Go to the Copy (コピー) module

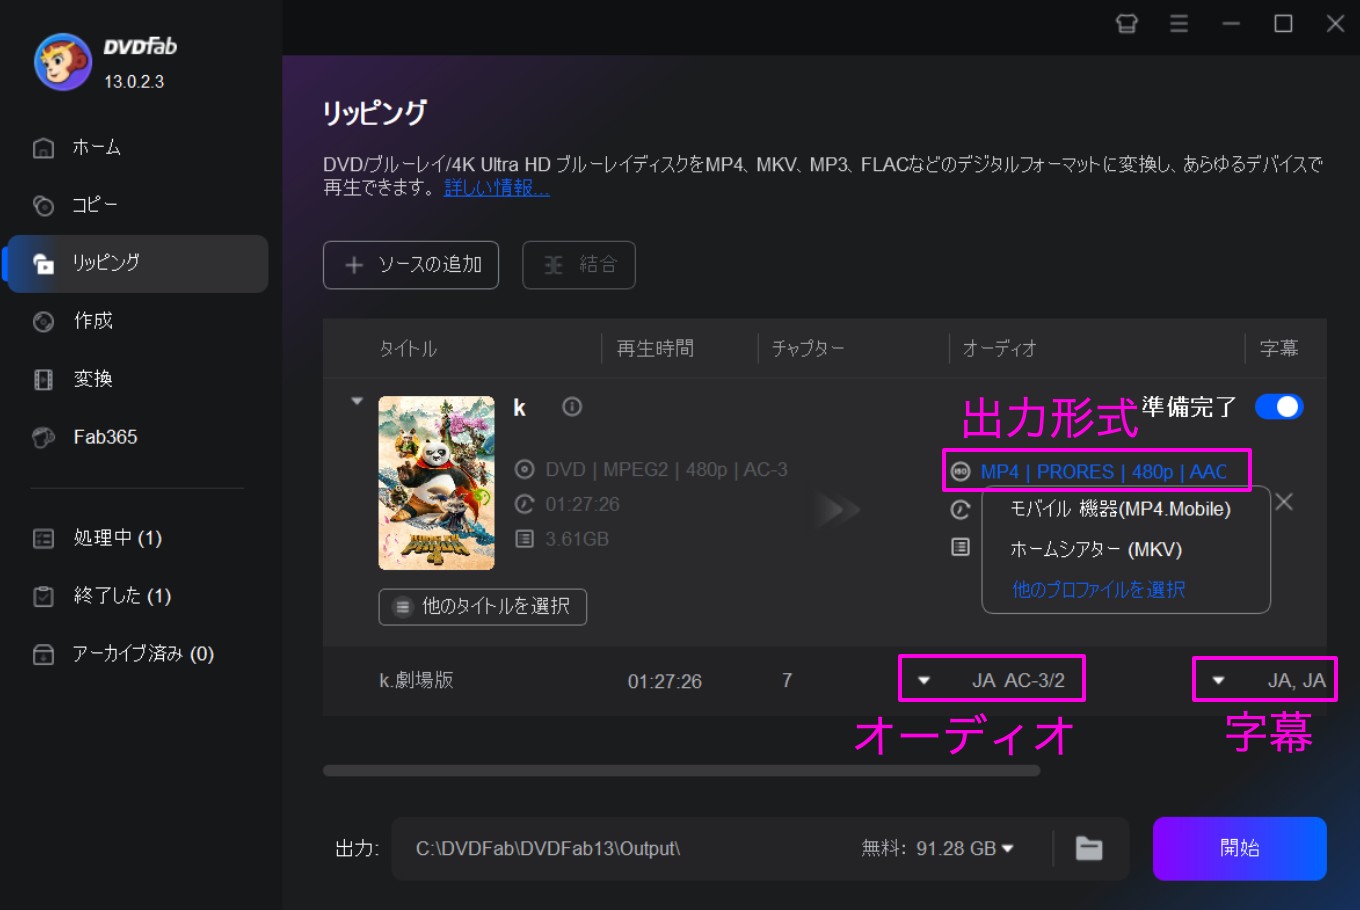(76, 205)
